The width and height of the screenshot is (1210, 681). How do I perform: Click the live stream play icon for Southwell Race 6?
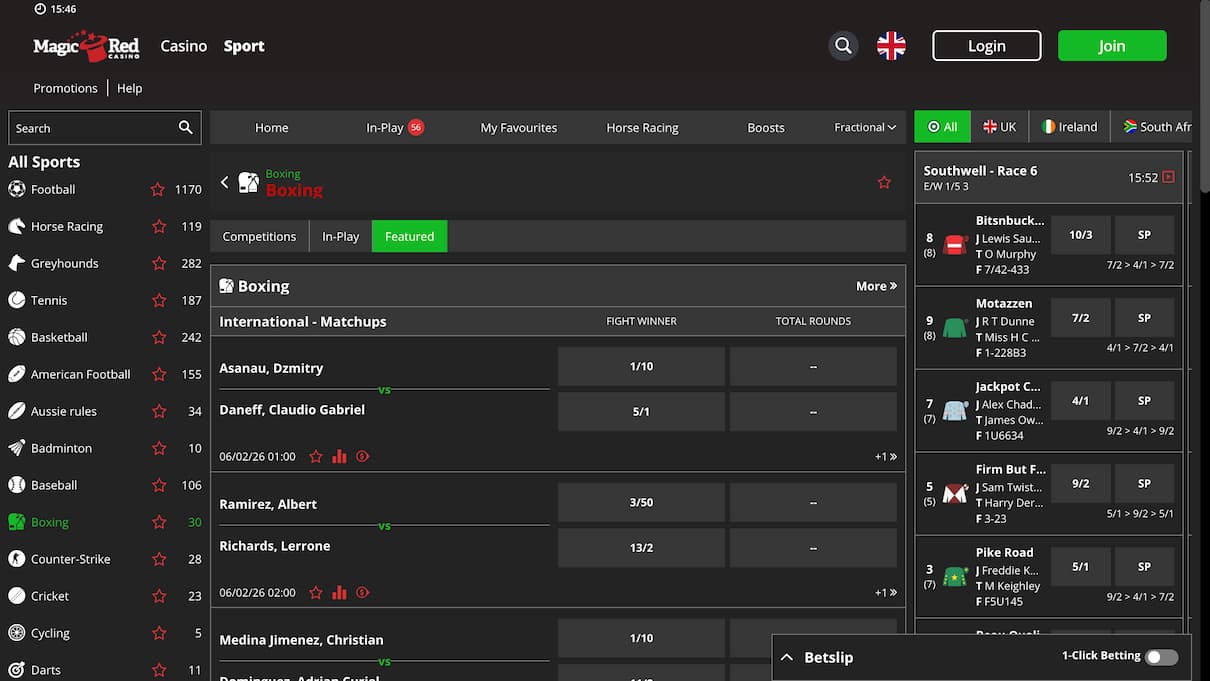pos(1169,177)
